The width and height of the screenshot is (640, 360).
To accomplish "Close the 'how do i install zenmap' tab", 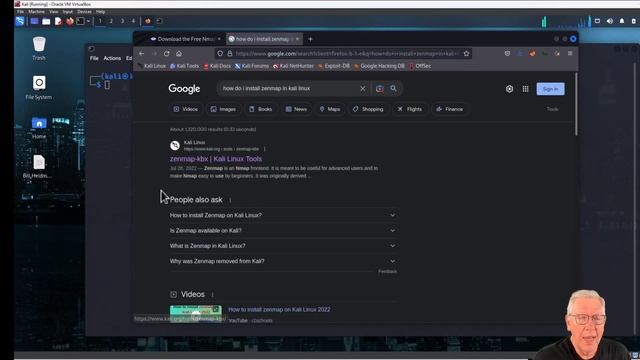I will [x=297, y=39].
